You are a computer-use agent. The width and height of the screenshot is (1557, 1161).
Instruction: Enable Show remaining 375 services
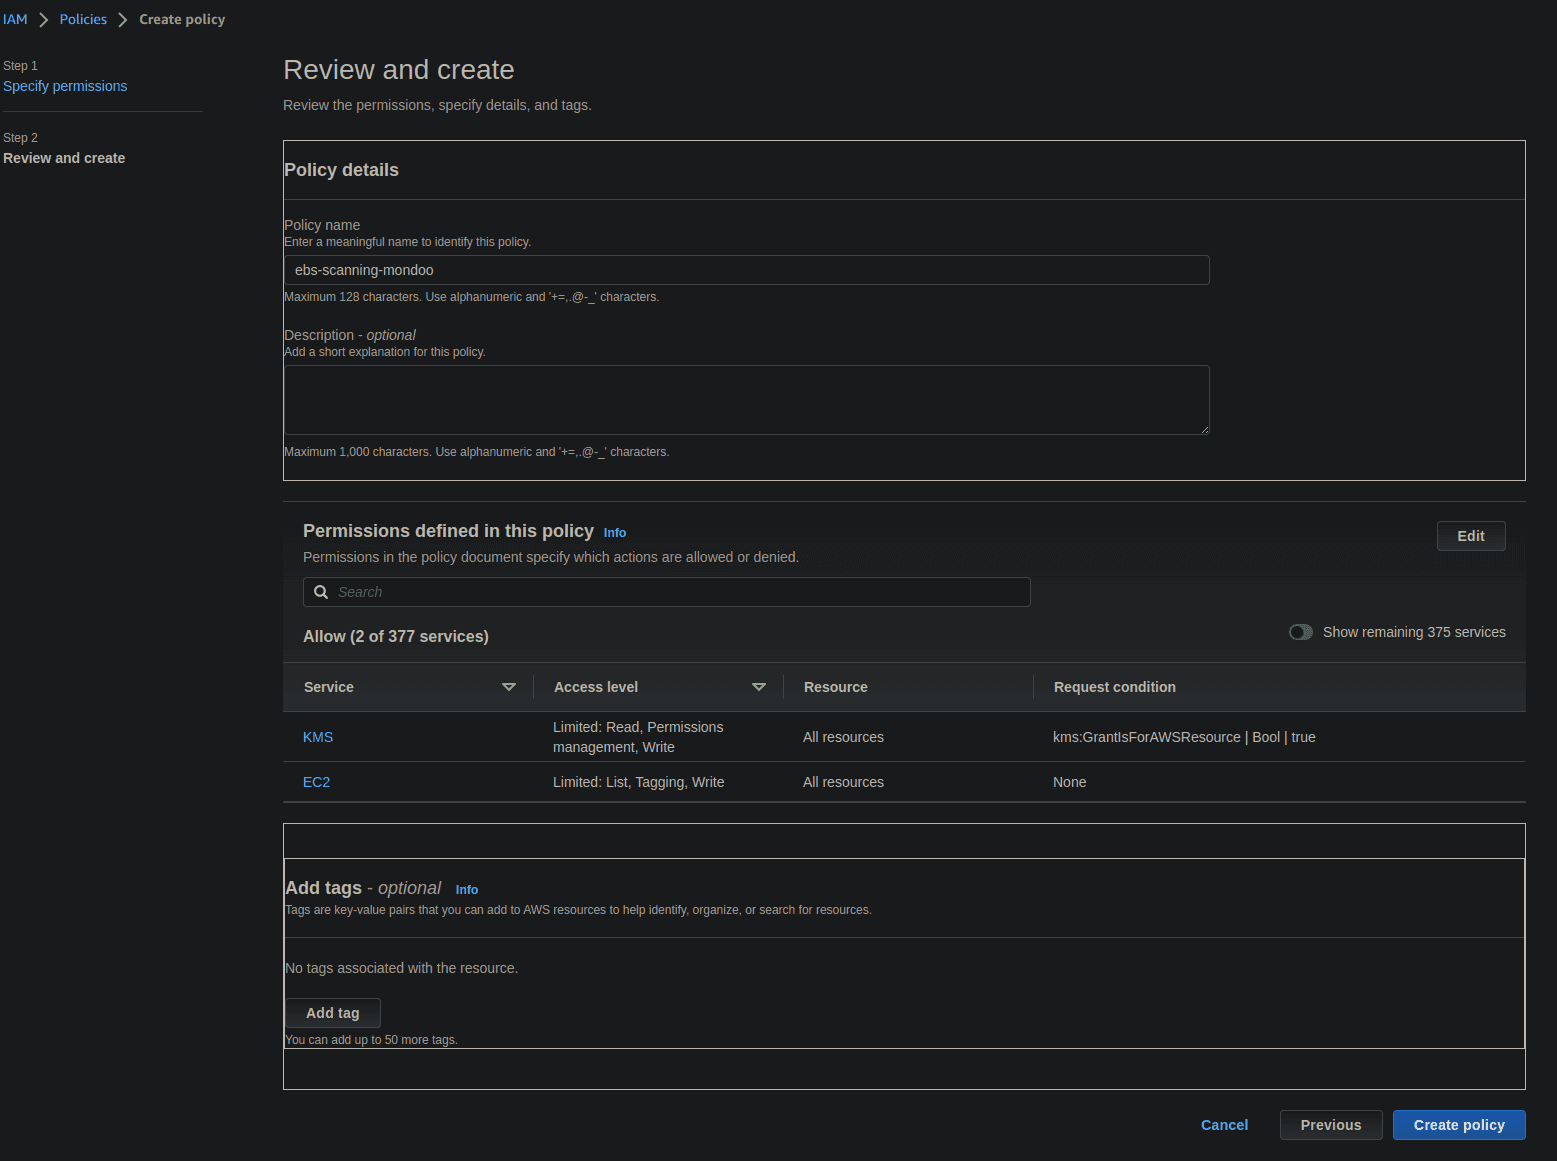(1301, 632)
